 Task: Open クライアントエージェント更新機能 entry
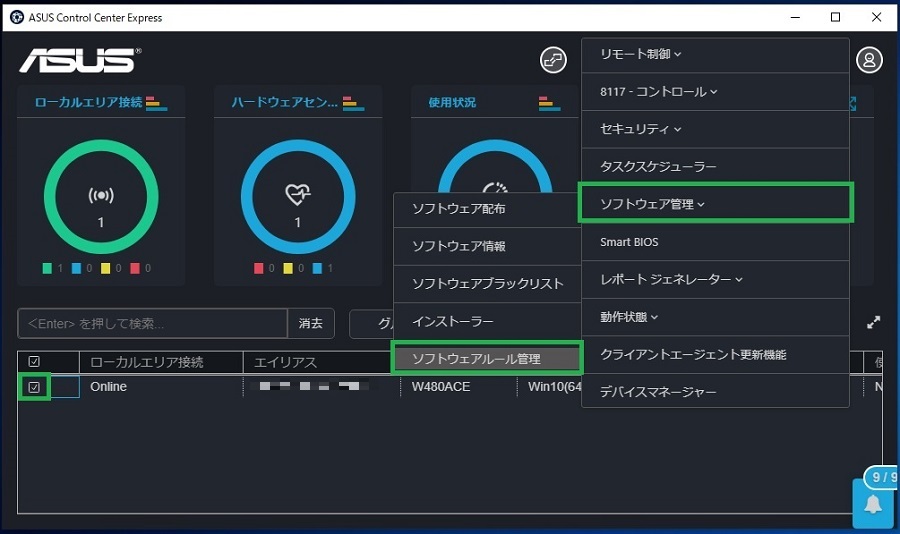click(715, 354)
